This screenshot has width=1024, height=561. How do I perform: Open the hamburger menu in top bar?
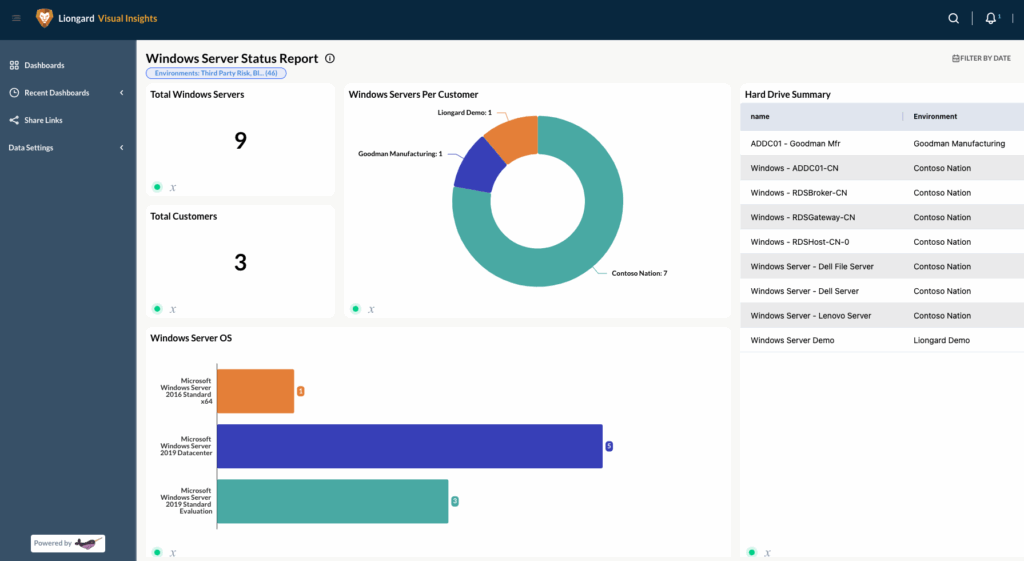[x=16, y=18]
